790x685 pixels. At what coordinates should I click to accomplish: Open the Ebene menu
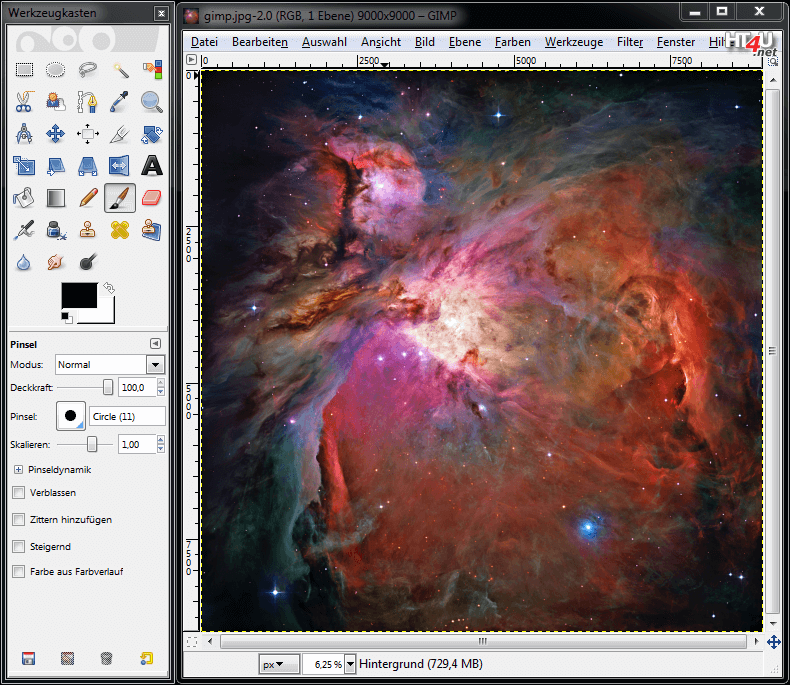465,42
